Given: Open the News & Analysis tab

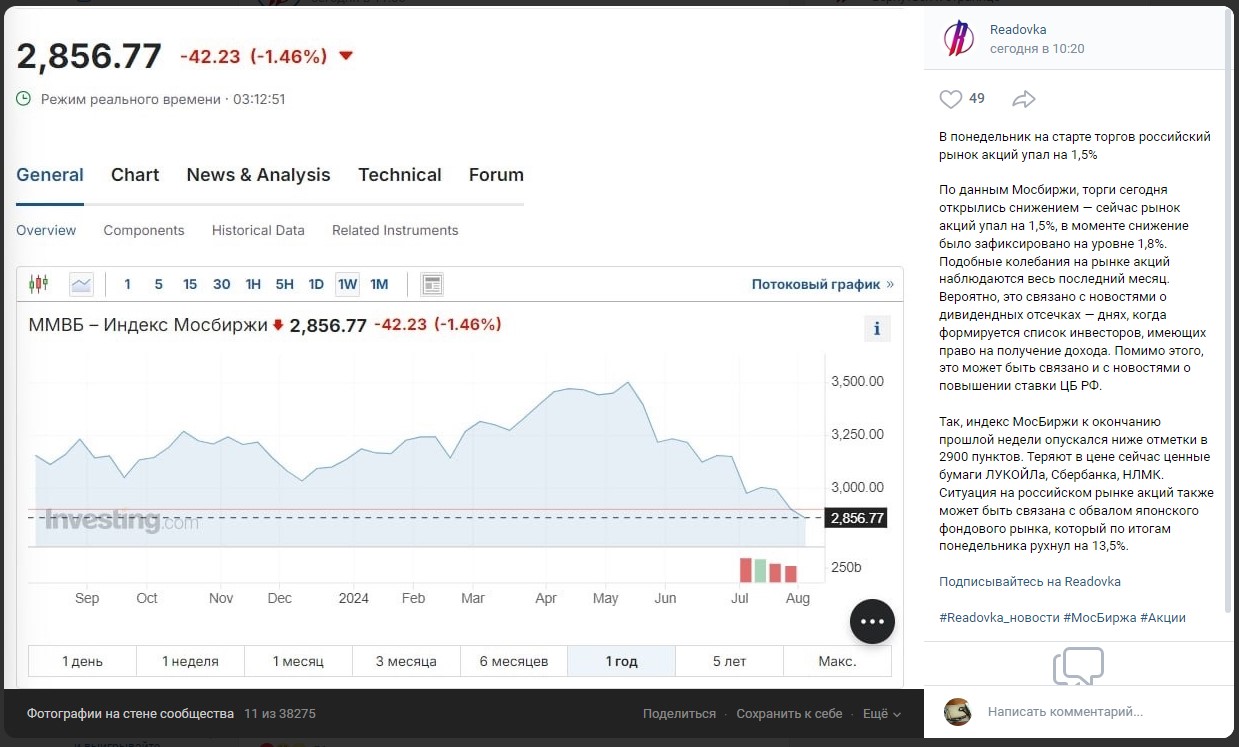Looking at the screenshot, I should click(258, 175).
